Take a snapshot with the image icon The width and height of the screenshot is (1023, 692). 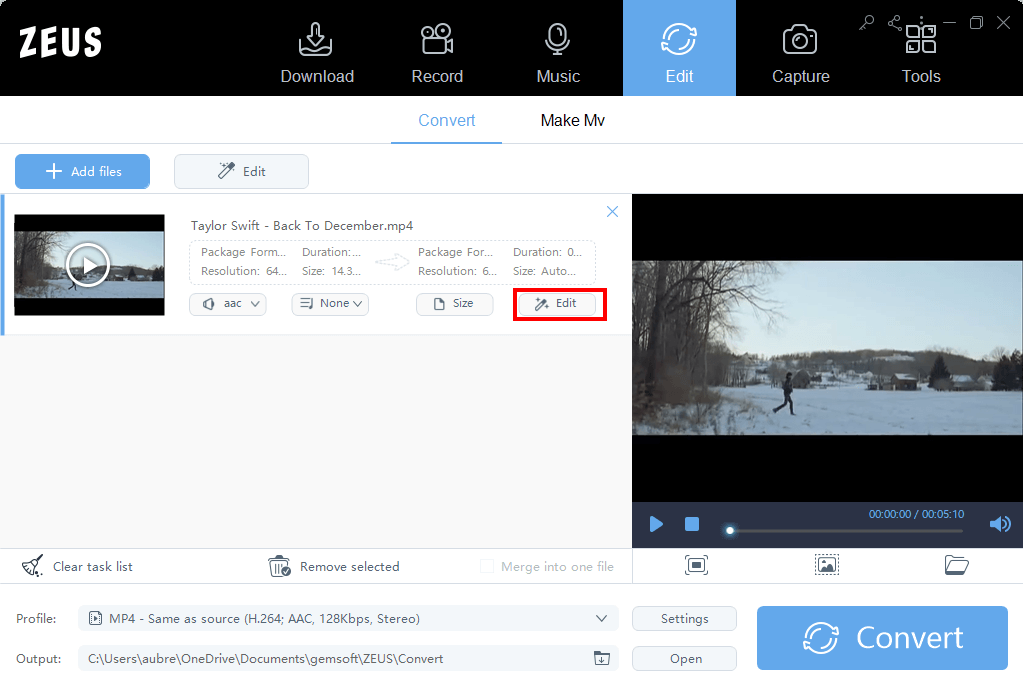pyautogui.click(x=827, y=565)
